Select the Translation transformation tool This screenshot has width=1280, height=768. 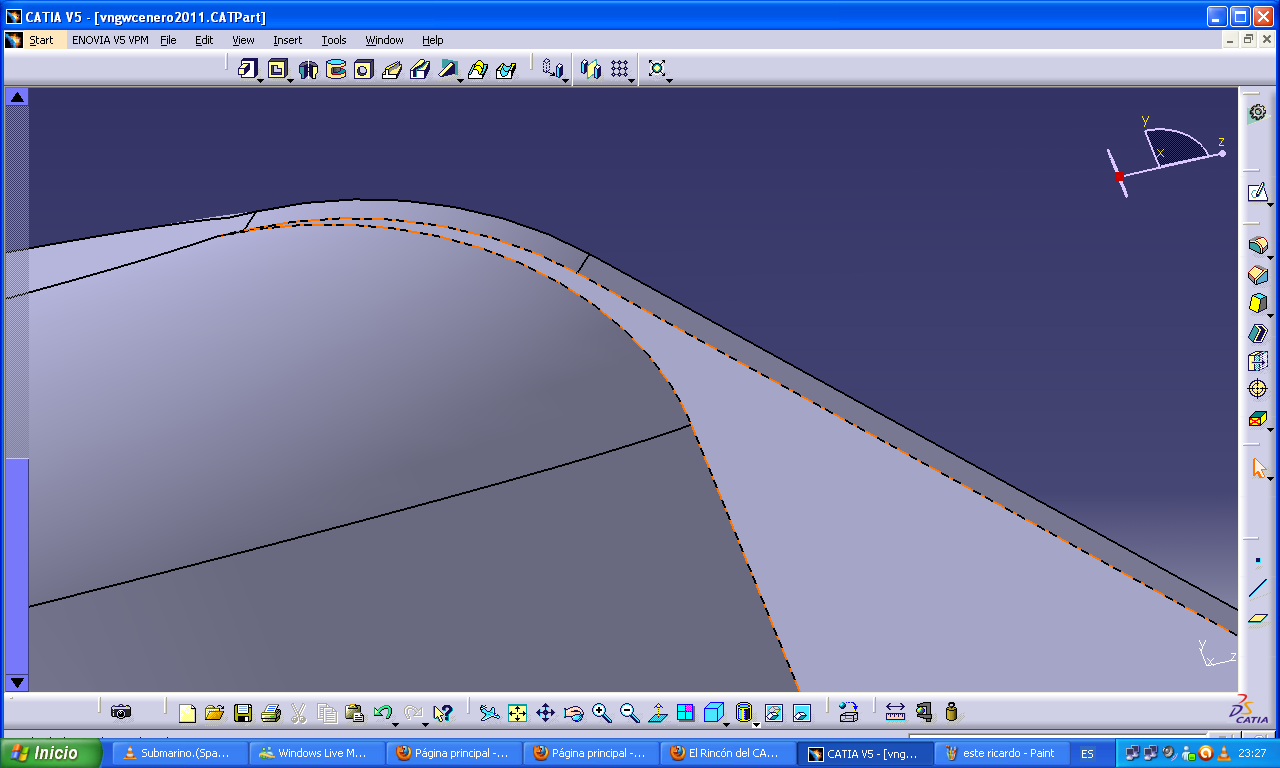pyautogui.click(x=551, y=68)
